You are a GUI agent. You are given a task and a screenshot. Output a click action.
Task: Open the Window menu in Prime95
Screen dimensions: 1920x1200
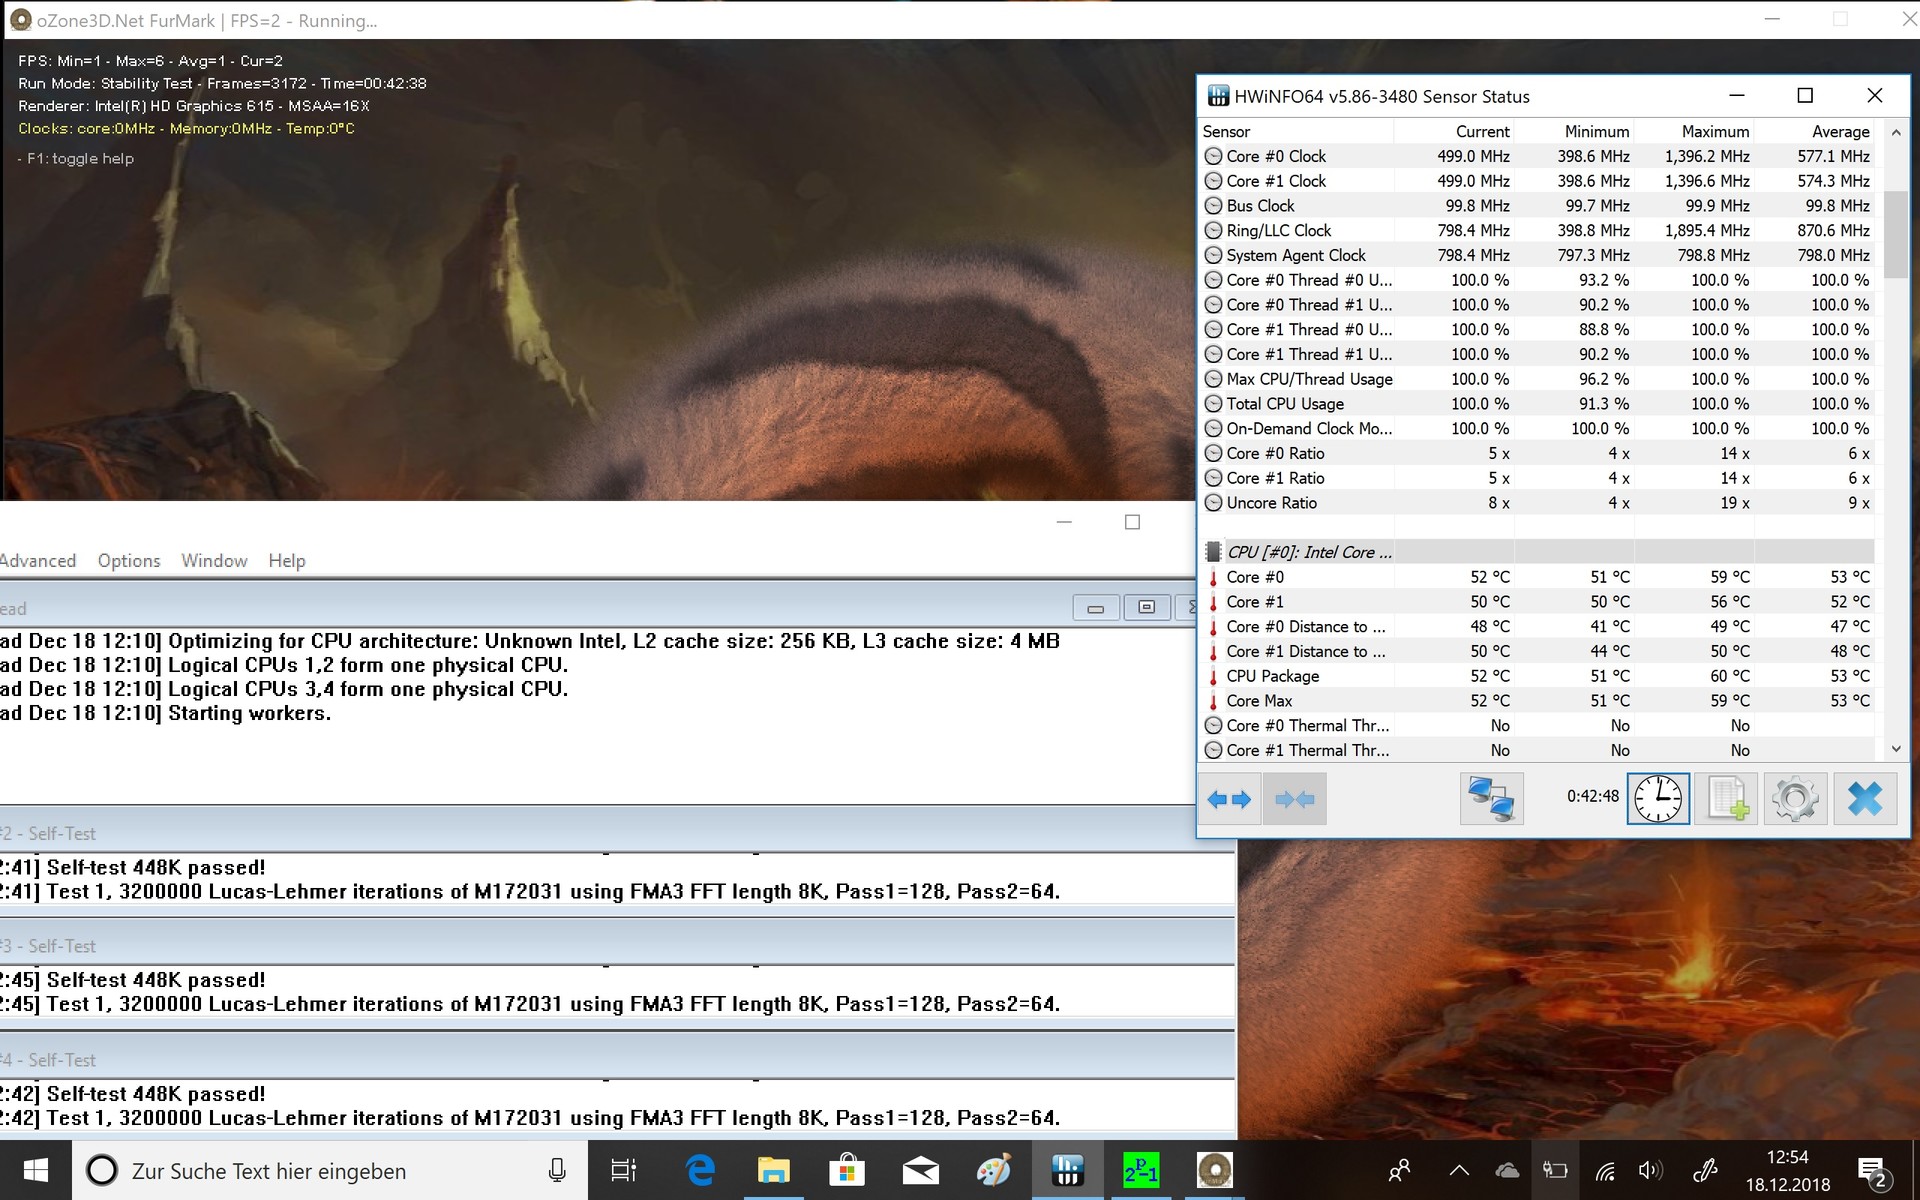click(214, 561)
